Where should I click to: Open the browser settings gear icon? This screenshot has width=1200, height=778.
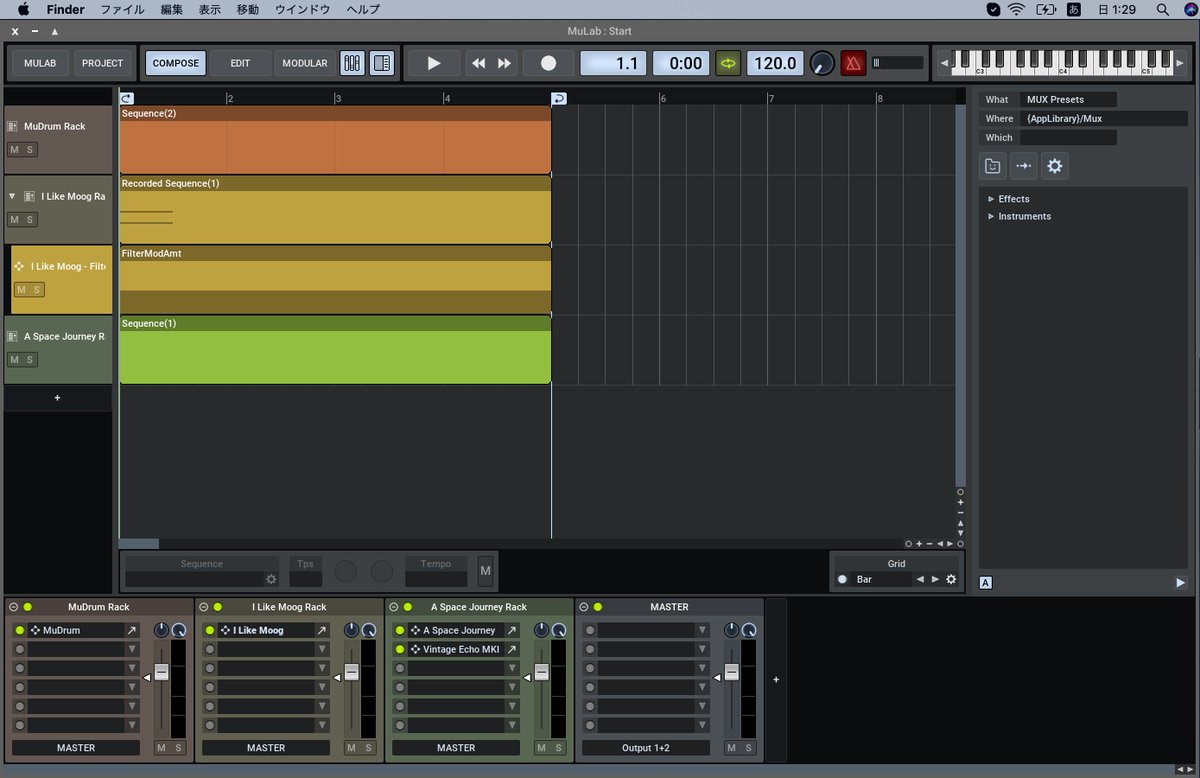pos(1054,166)
